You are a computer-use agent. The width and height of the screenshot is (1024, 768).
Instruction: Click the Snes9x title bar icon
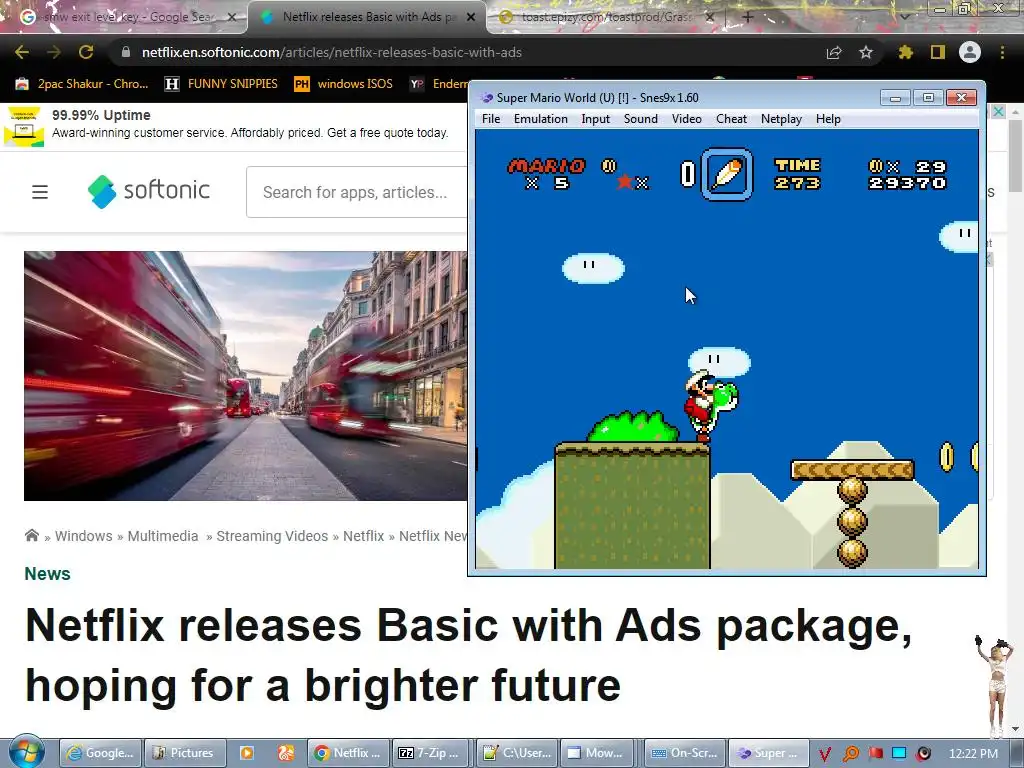486,98
